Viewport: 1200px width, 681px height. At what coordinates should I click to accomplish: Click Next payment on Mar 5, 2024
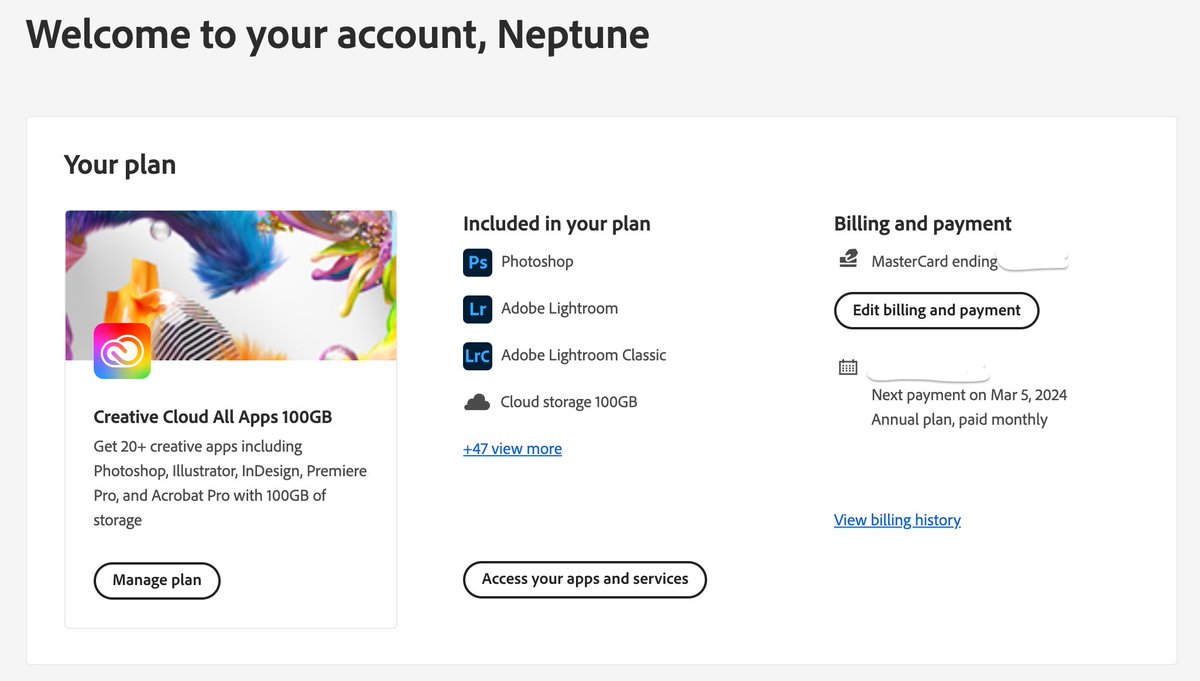click(969, 395)
